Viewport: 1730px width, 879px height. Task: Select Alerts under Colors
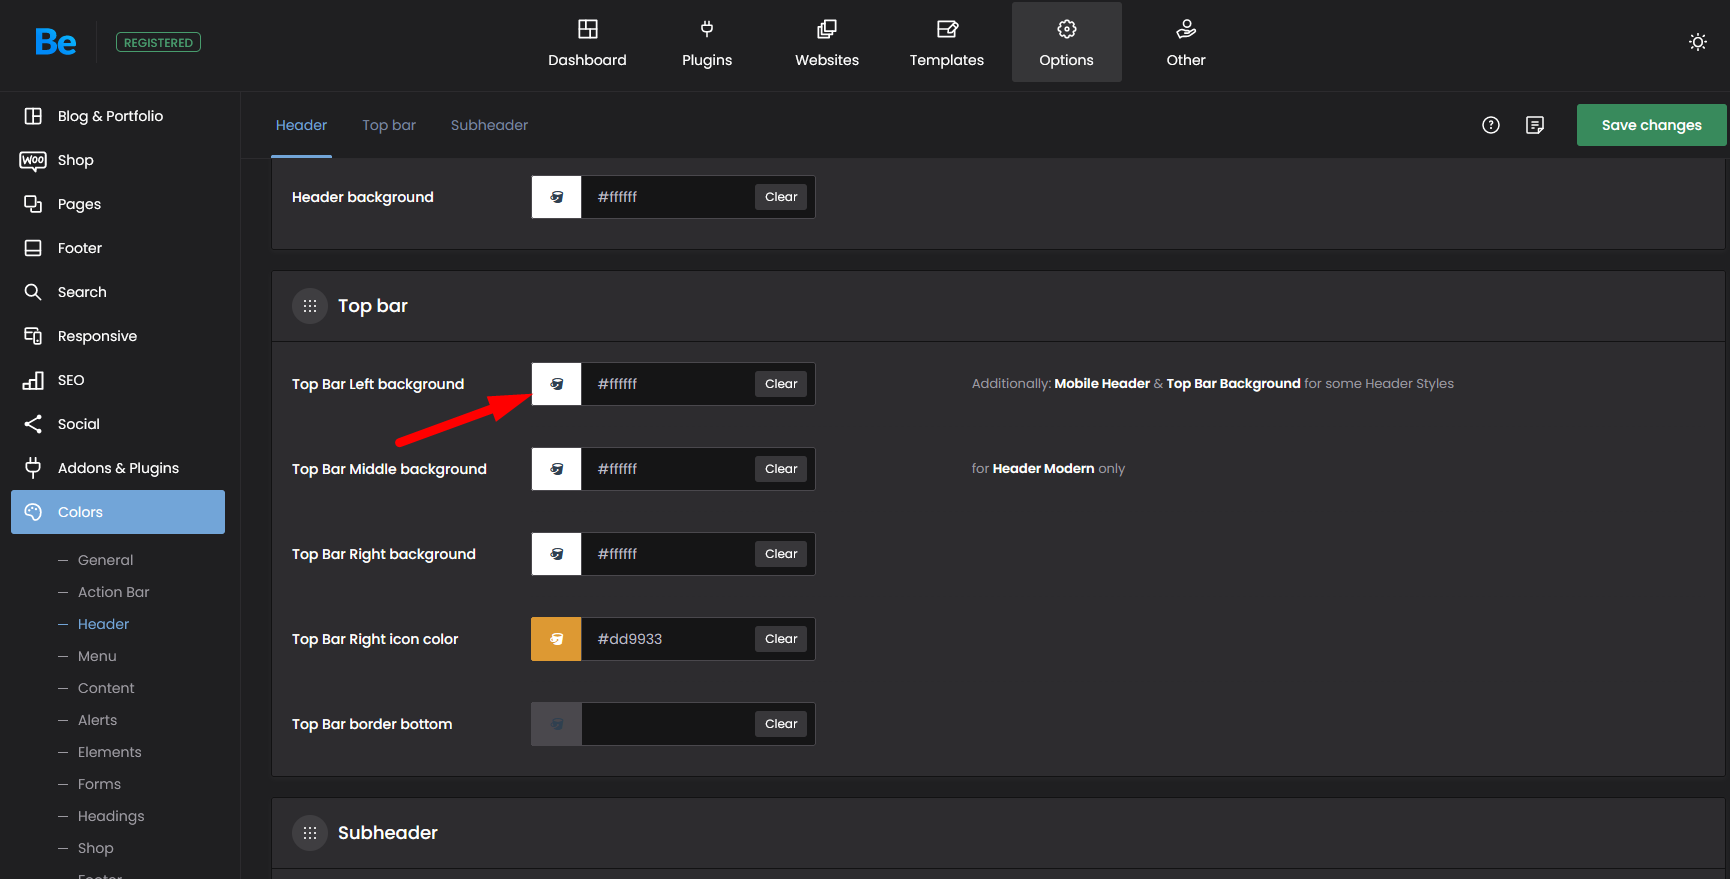(x=97, y=720)
